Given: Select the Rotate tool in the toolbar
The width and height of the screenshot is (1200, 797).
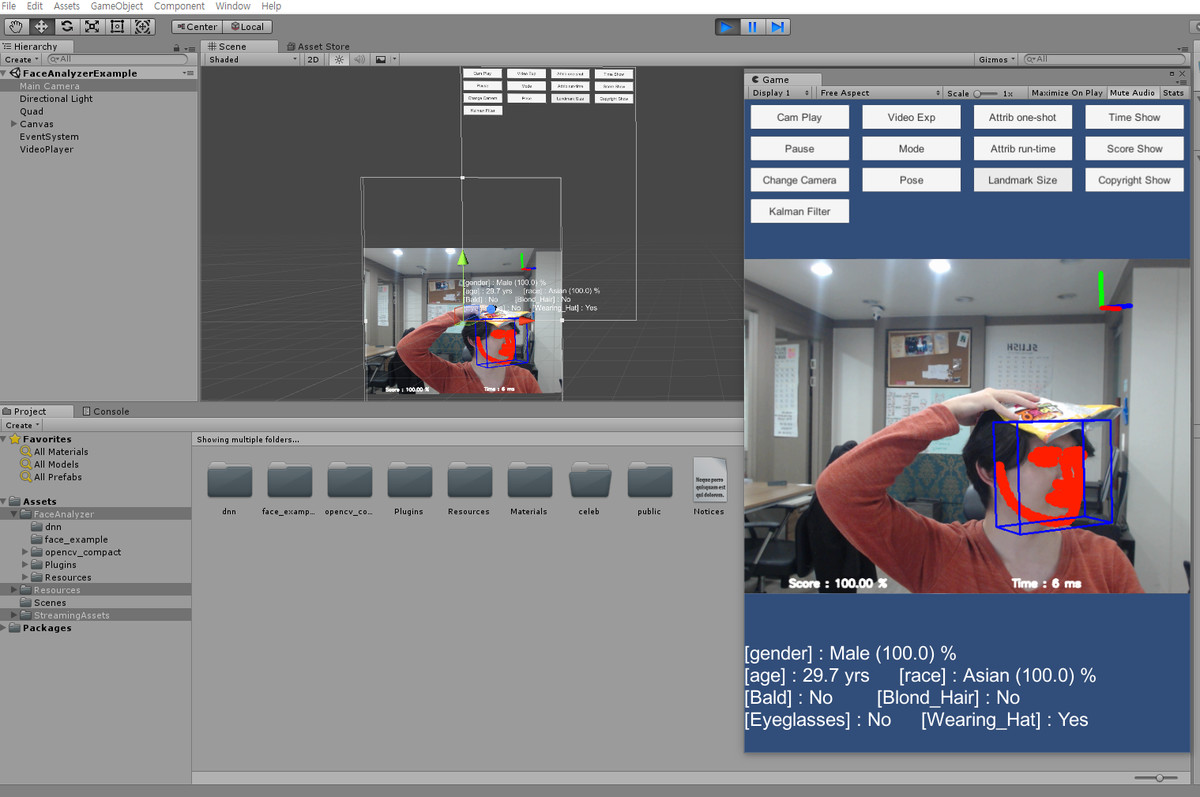Looking at the screenshot, I should click(x=67, y=27).
